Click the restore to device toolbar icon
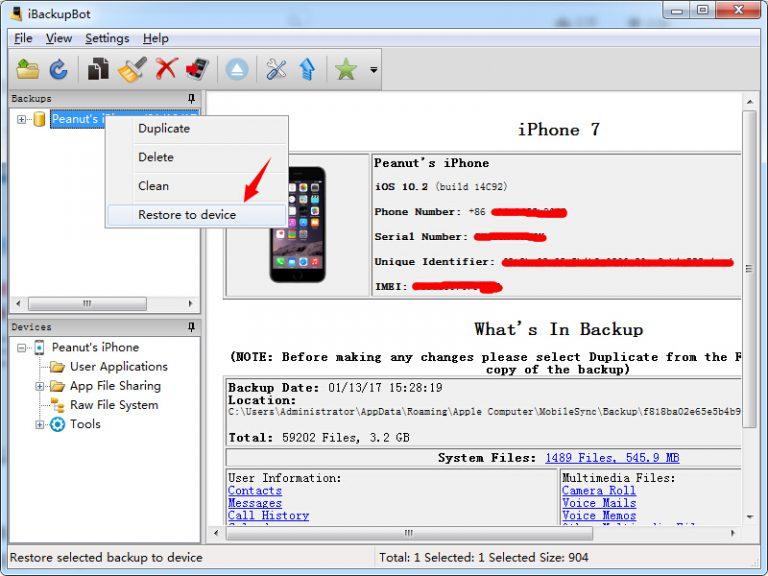 click(198, 69)
